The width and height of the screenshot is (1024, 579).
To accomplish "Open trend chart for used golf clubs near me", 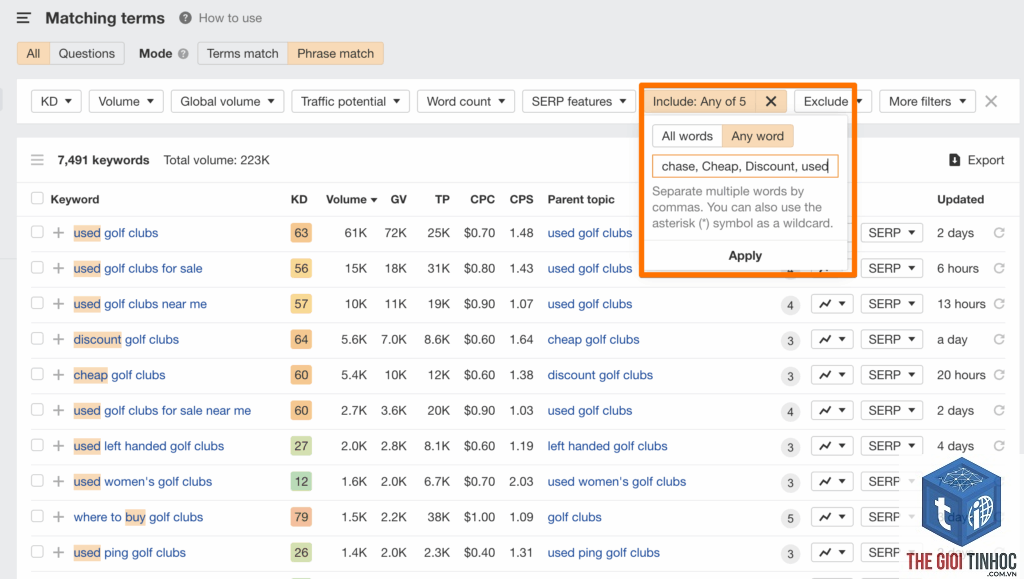I will tap(832, 304).
